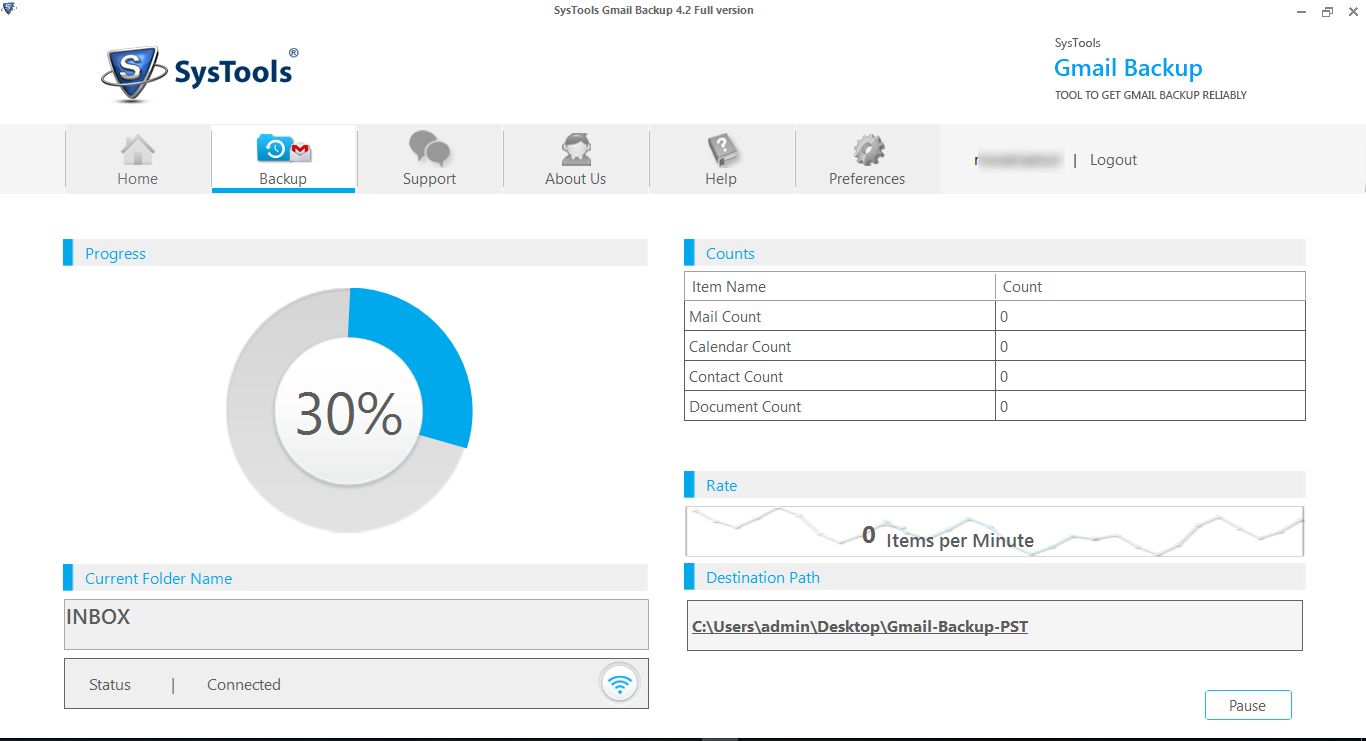Open the Home tab
This screenshot has height=741, width=1366.
(138, 158)
